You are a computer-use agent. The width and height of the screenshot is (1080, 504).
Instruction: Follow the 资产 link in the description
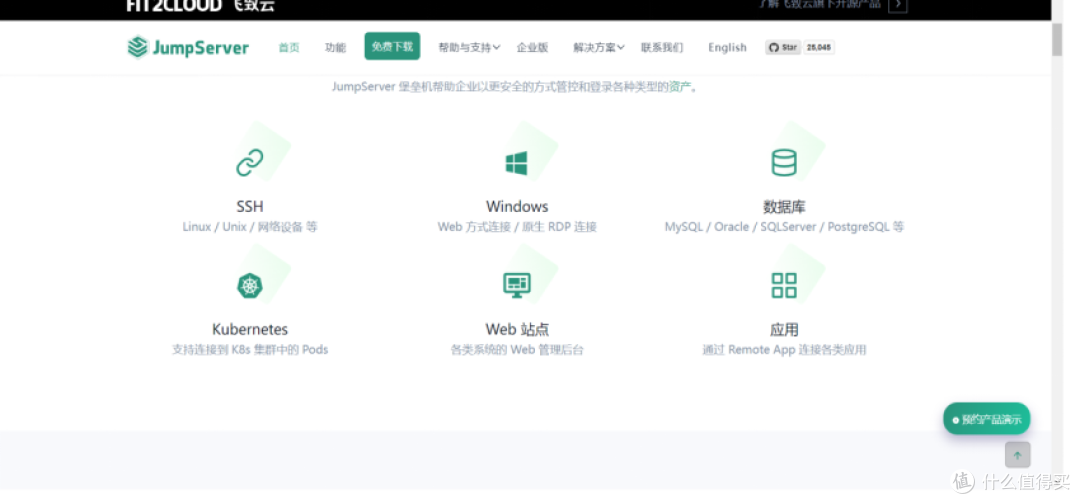(680, 87)
